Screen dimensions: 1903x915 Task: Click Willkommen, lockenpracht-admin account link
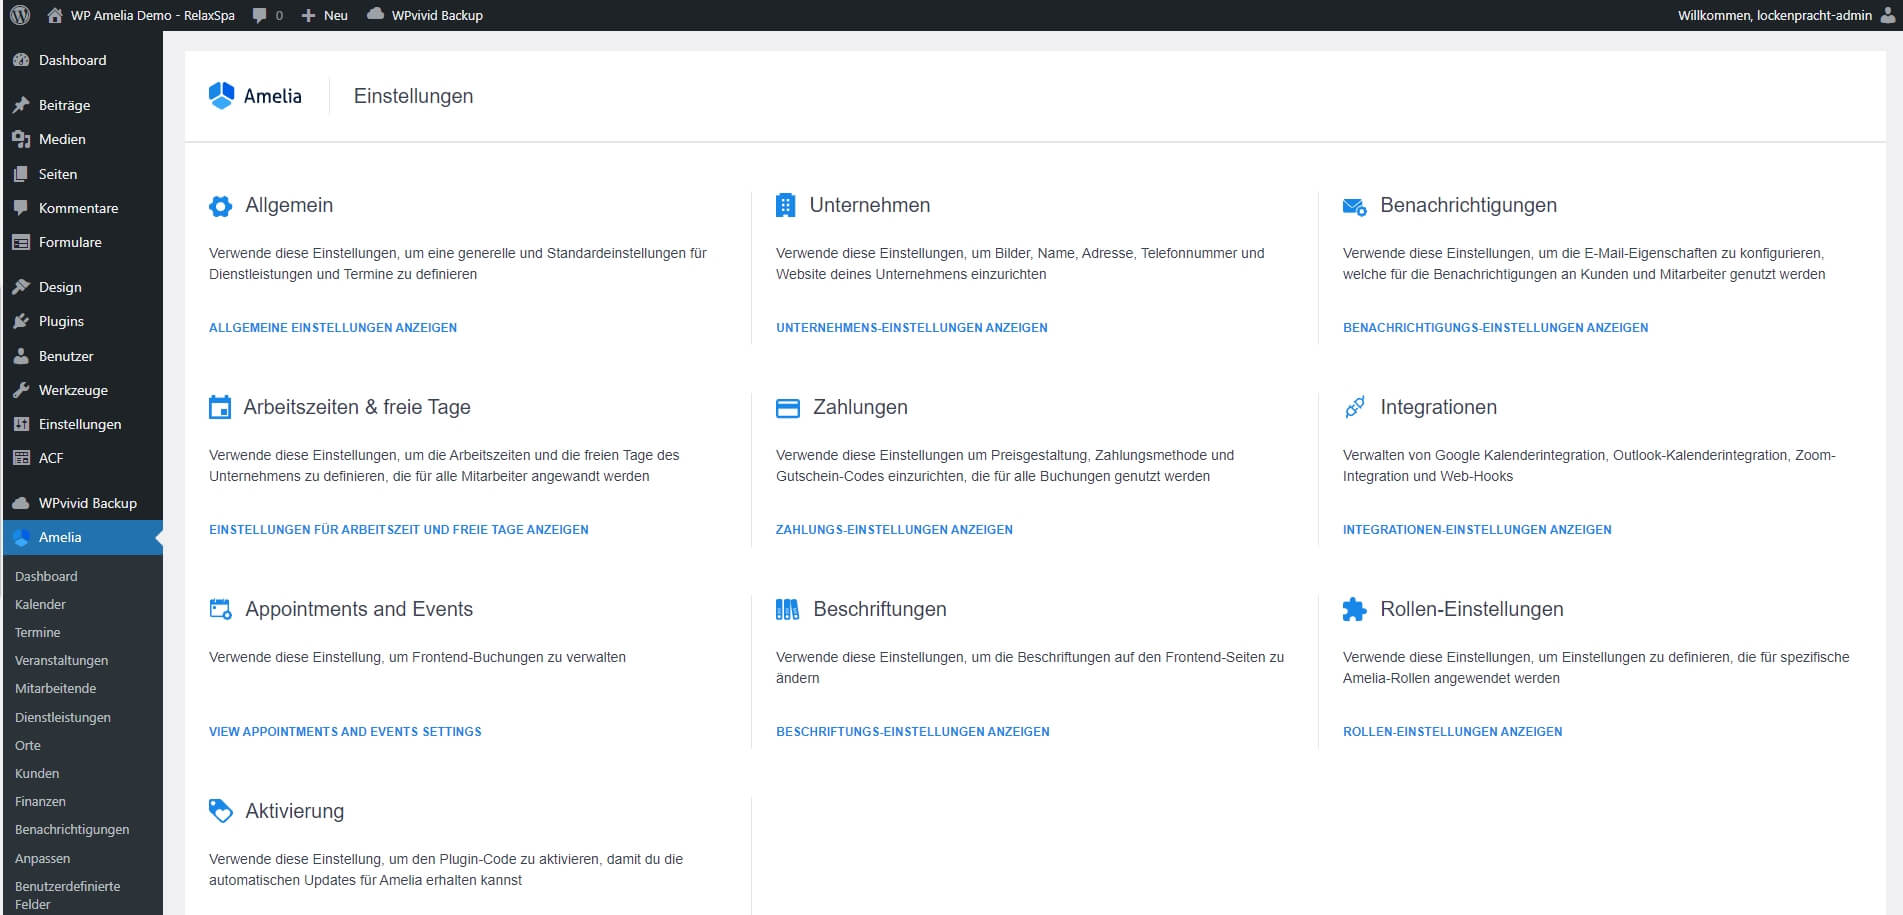(x=1775, y=15)
